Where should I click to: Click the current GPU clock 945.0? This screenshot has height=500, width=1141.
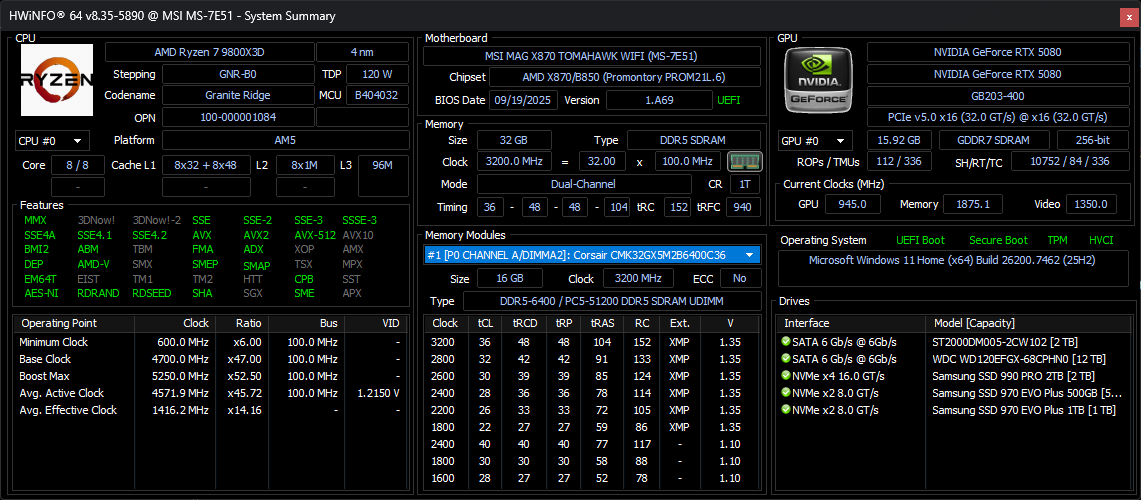pyautogui.click(x=853, y=205)
